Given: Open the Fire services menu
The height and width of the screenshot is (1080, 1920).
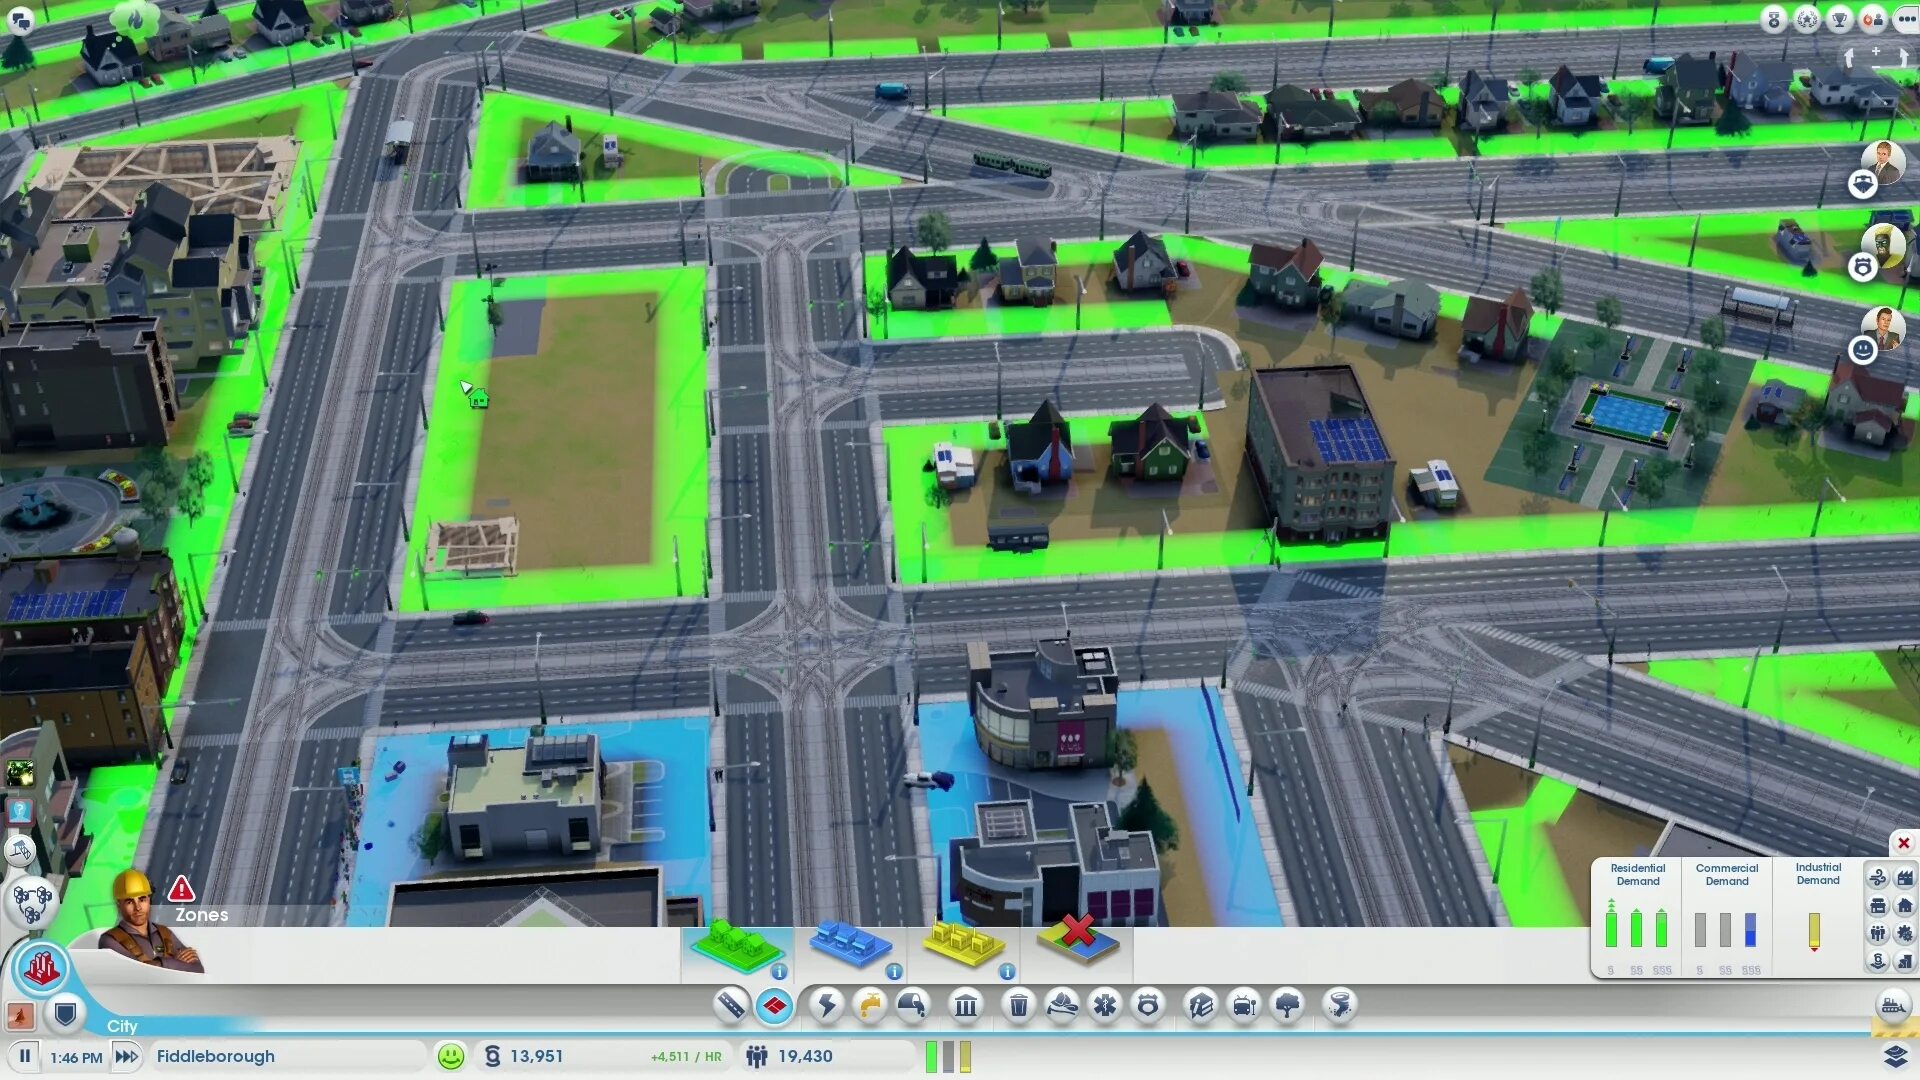Looking at the screenshot, I should coord(1062,1004).
